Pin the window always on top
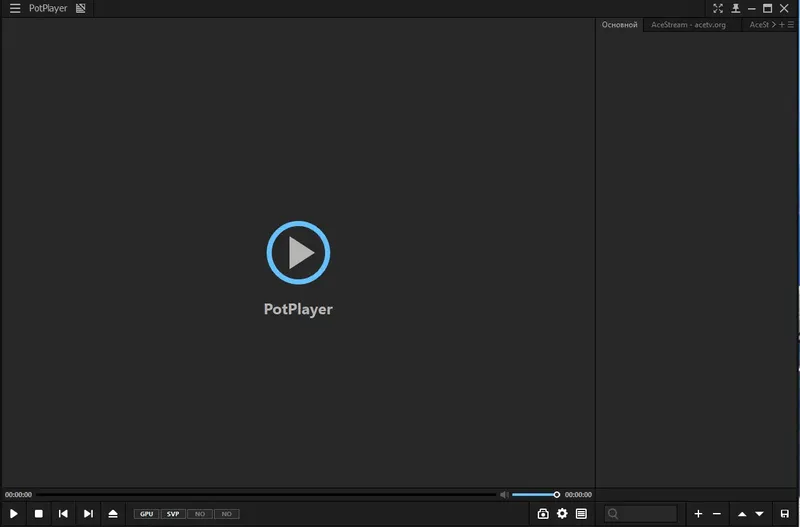 (736, 8)
